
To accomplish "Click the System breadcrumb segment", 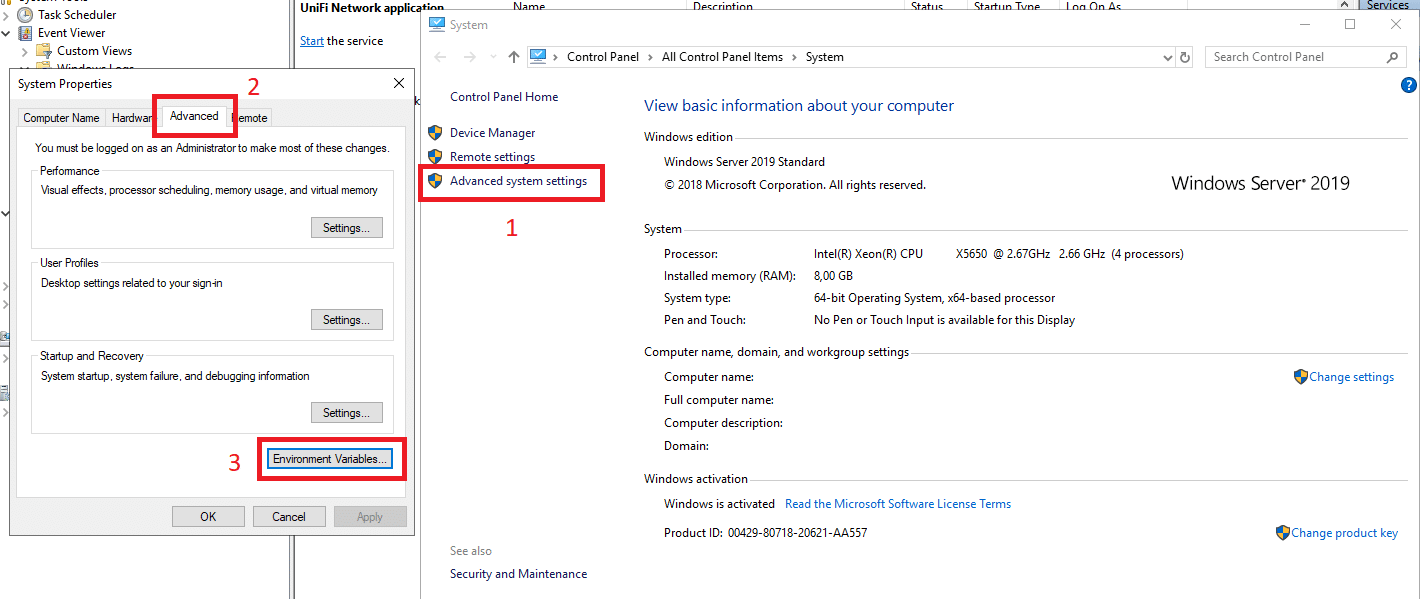I will pos(825,57).
